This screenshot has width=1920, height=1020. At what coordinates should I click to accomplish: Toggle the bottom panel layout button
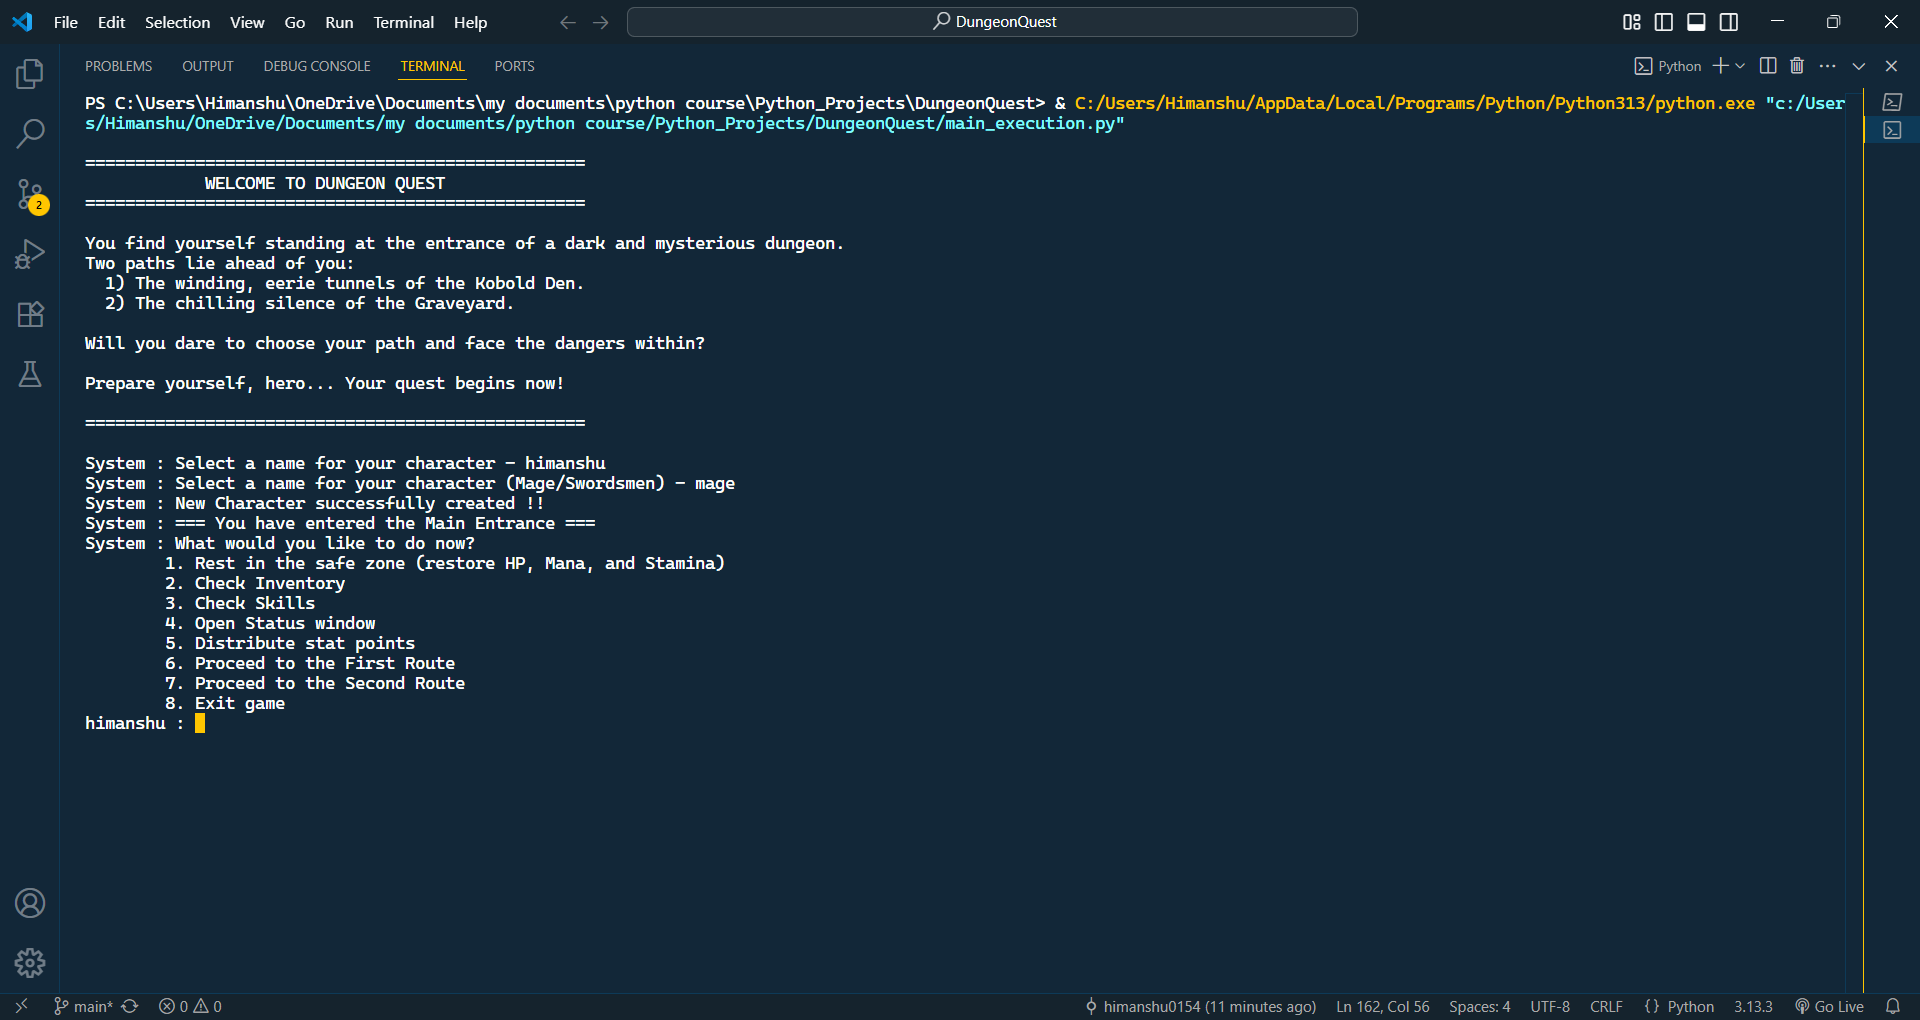coord(1696,22)
